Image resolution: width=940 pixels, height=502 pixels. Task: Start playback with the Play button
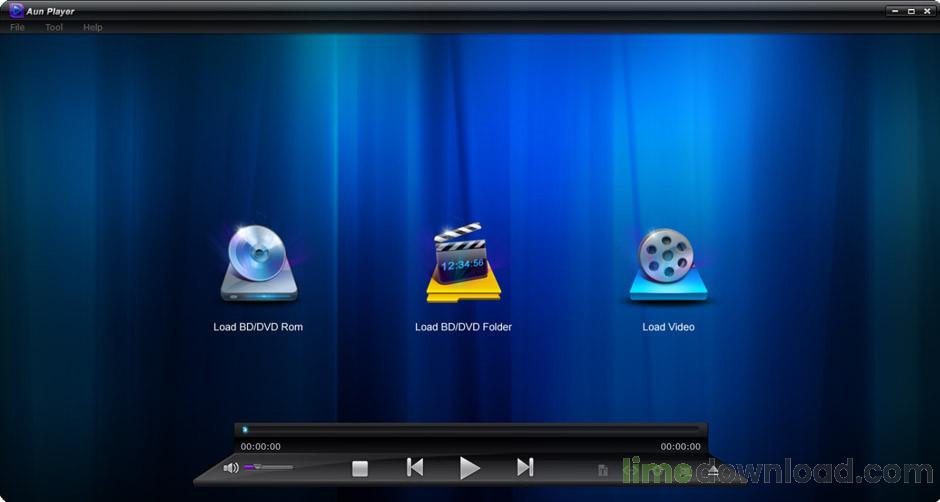coord(469,467)
